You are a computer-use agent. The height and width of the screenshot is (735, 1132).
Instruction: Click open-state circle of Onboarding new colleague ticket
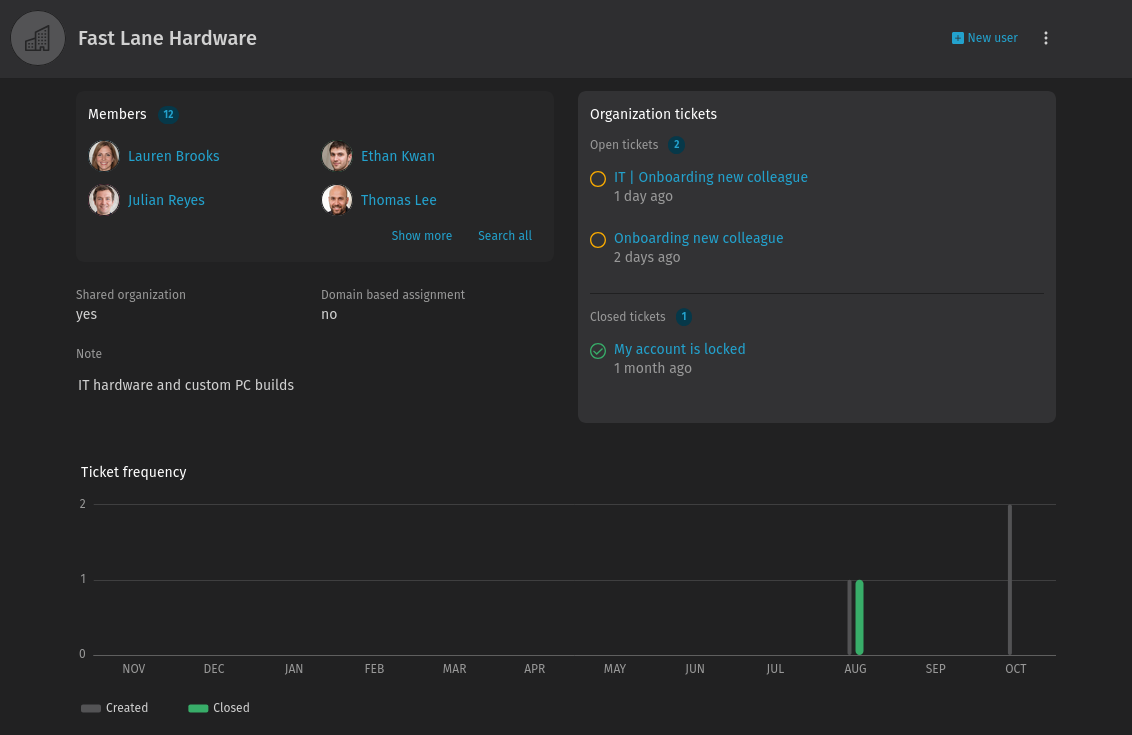point(598,240)
